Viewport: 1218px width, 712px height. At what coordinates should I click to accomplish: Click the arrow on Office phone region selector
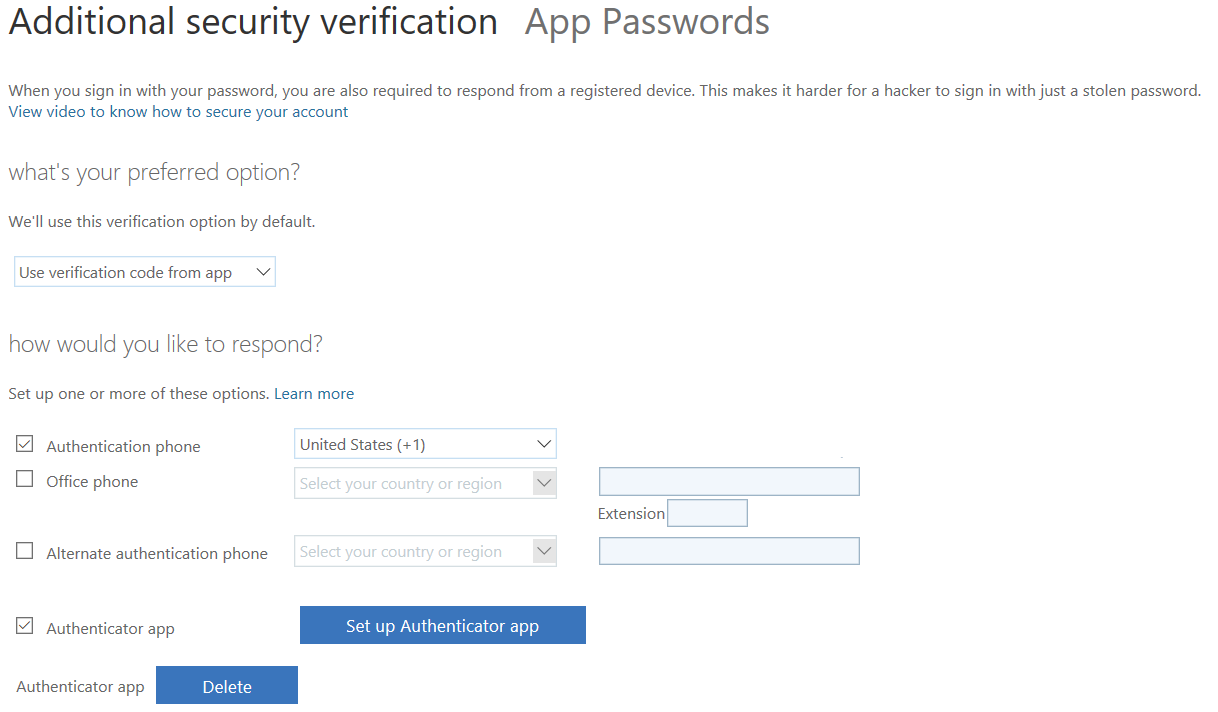pyautogui.click(x=544, y=483)
